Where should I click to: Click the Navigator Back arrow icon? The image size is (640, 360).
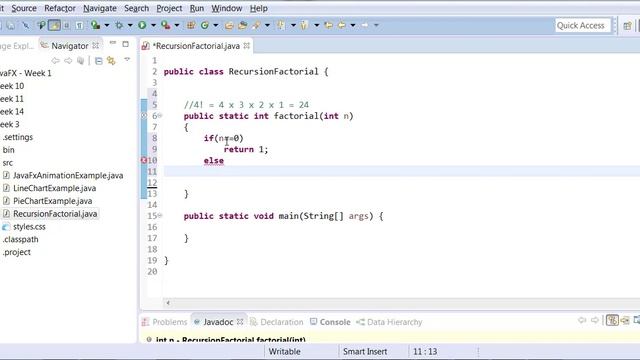[56, 61]
